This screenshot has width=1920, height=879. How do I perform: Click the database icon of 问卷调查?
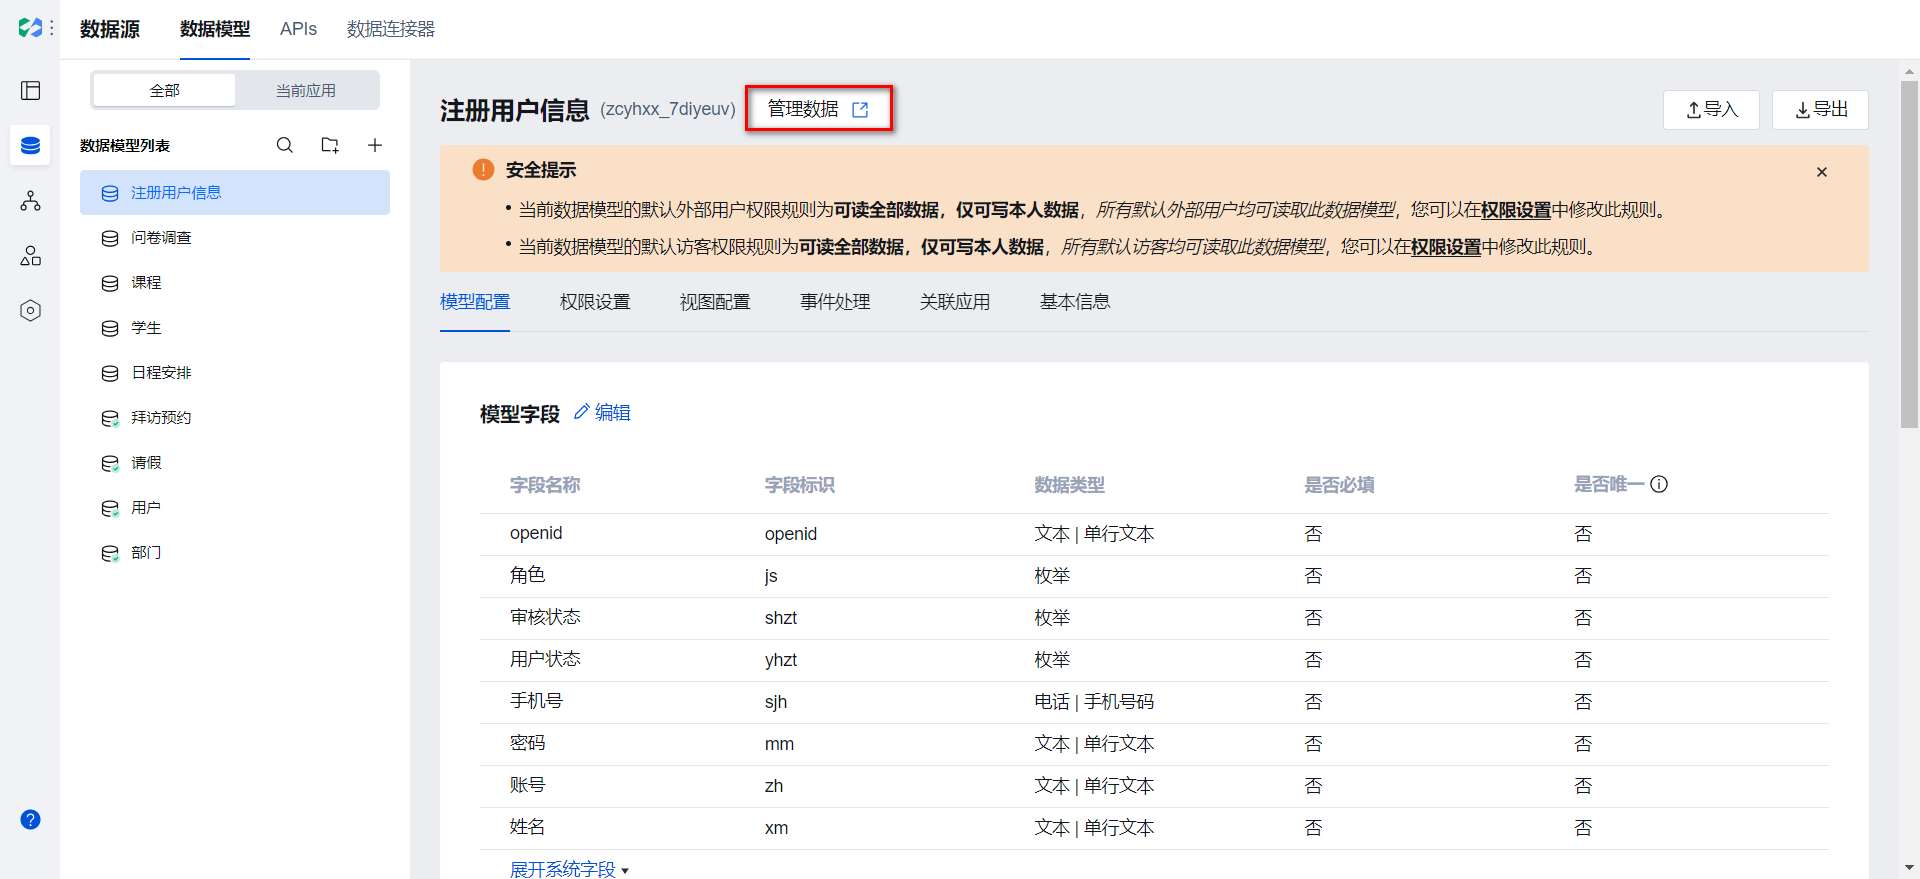point(110,238)
